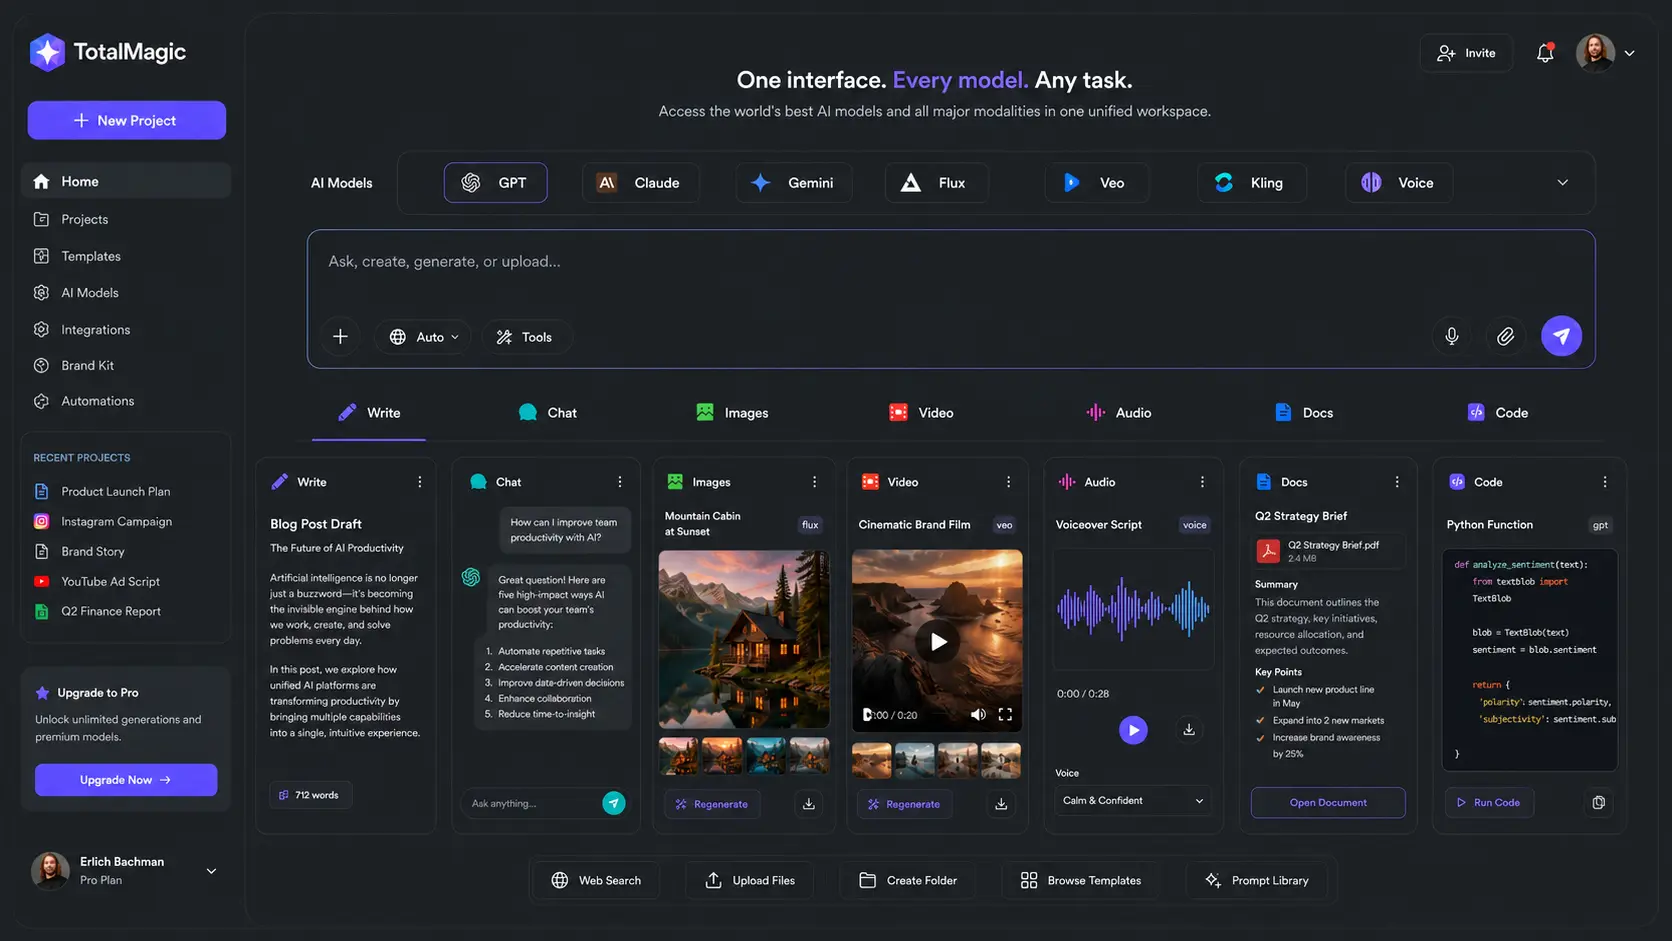Select the Voice model
This screenshot has height=941, width=1672.
pos(1398,183)
